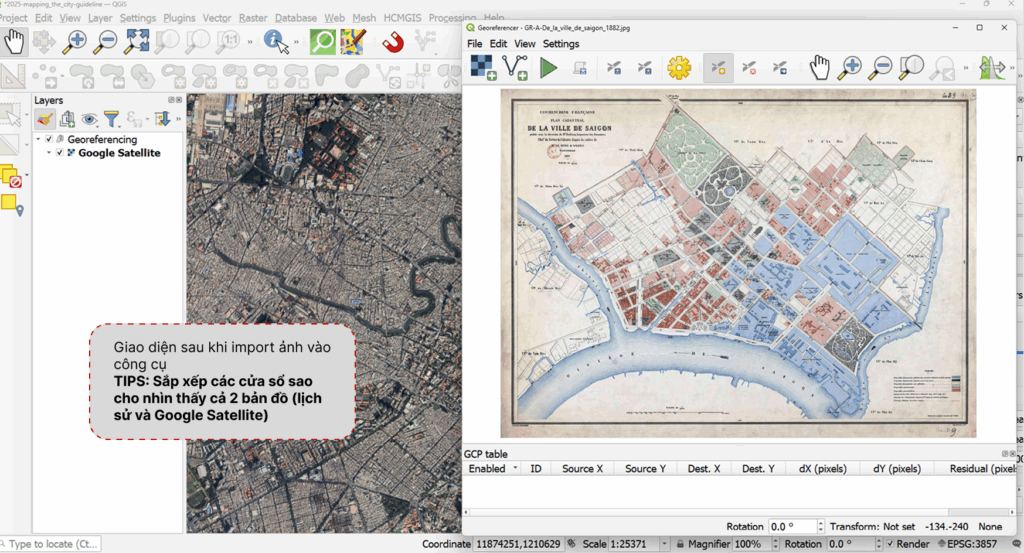This screenshot has height=553, width=1024.
Task: Expand the Google Satellite layer node
Action: (49, 153)
